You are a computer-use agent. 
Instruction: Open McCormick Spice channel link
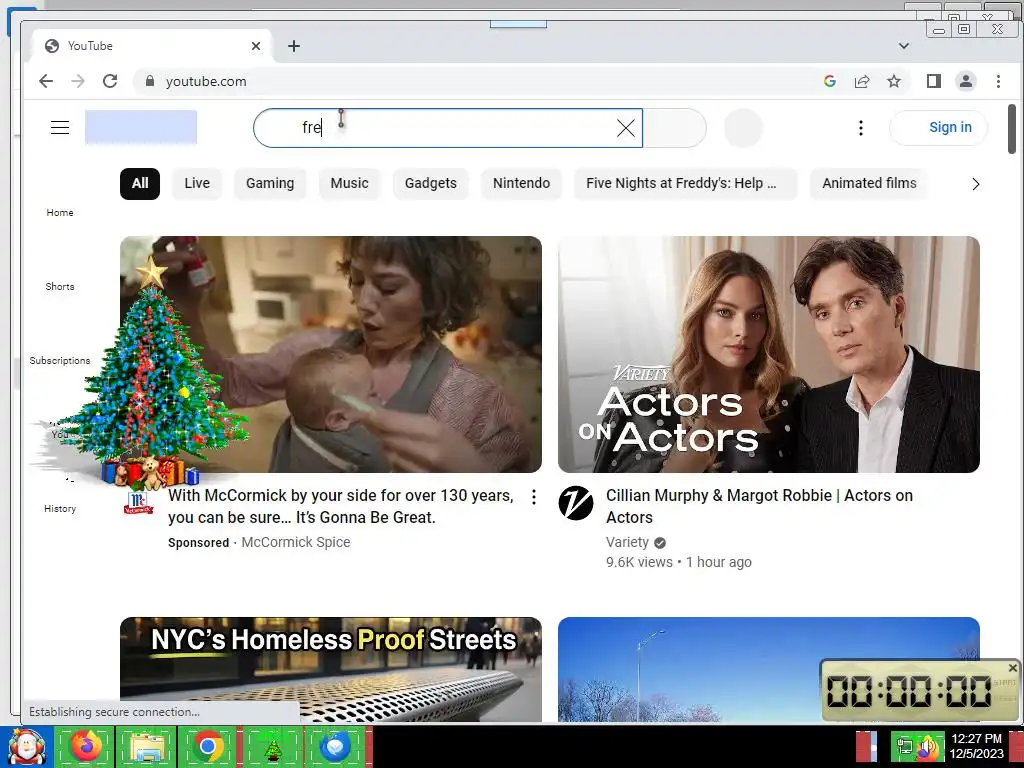coord(296,543)
